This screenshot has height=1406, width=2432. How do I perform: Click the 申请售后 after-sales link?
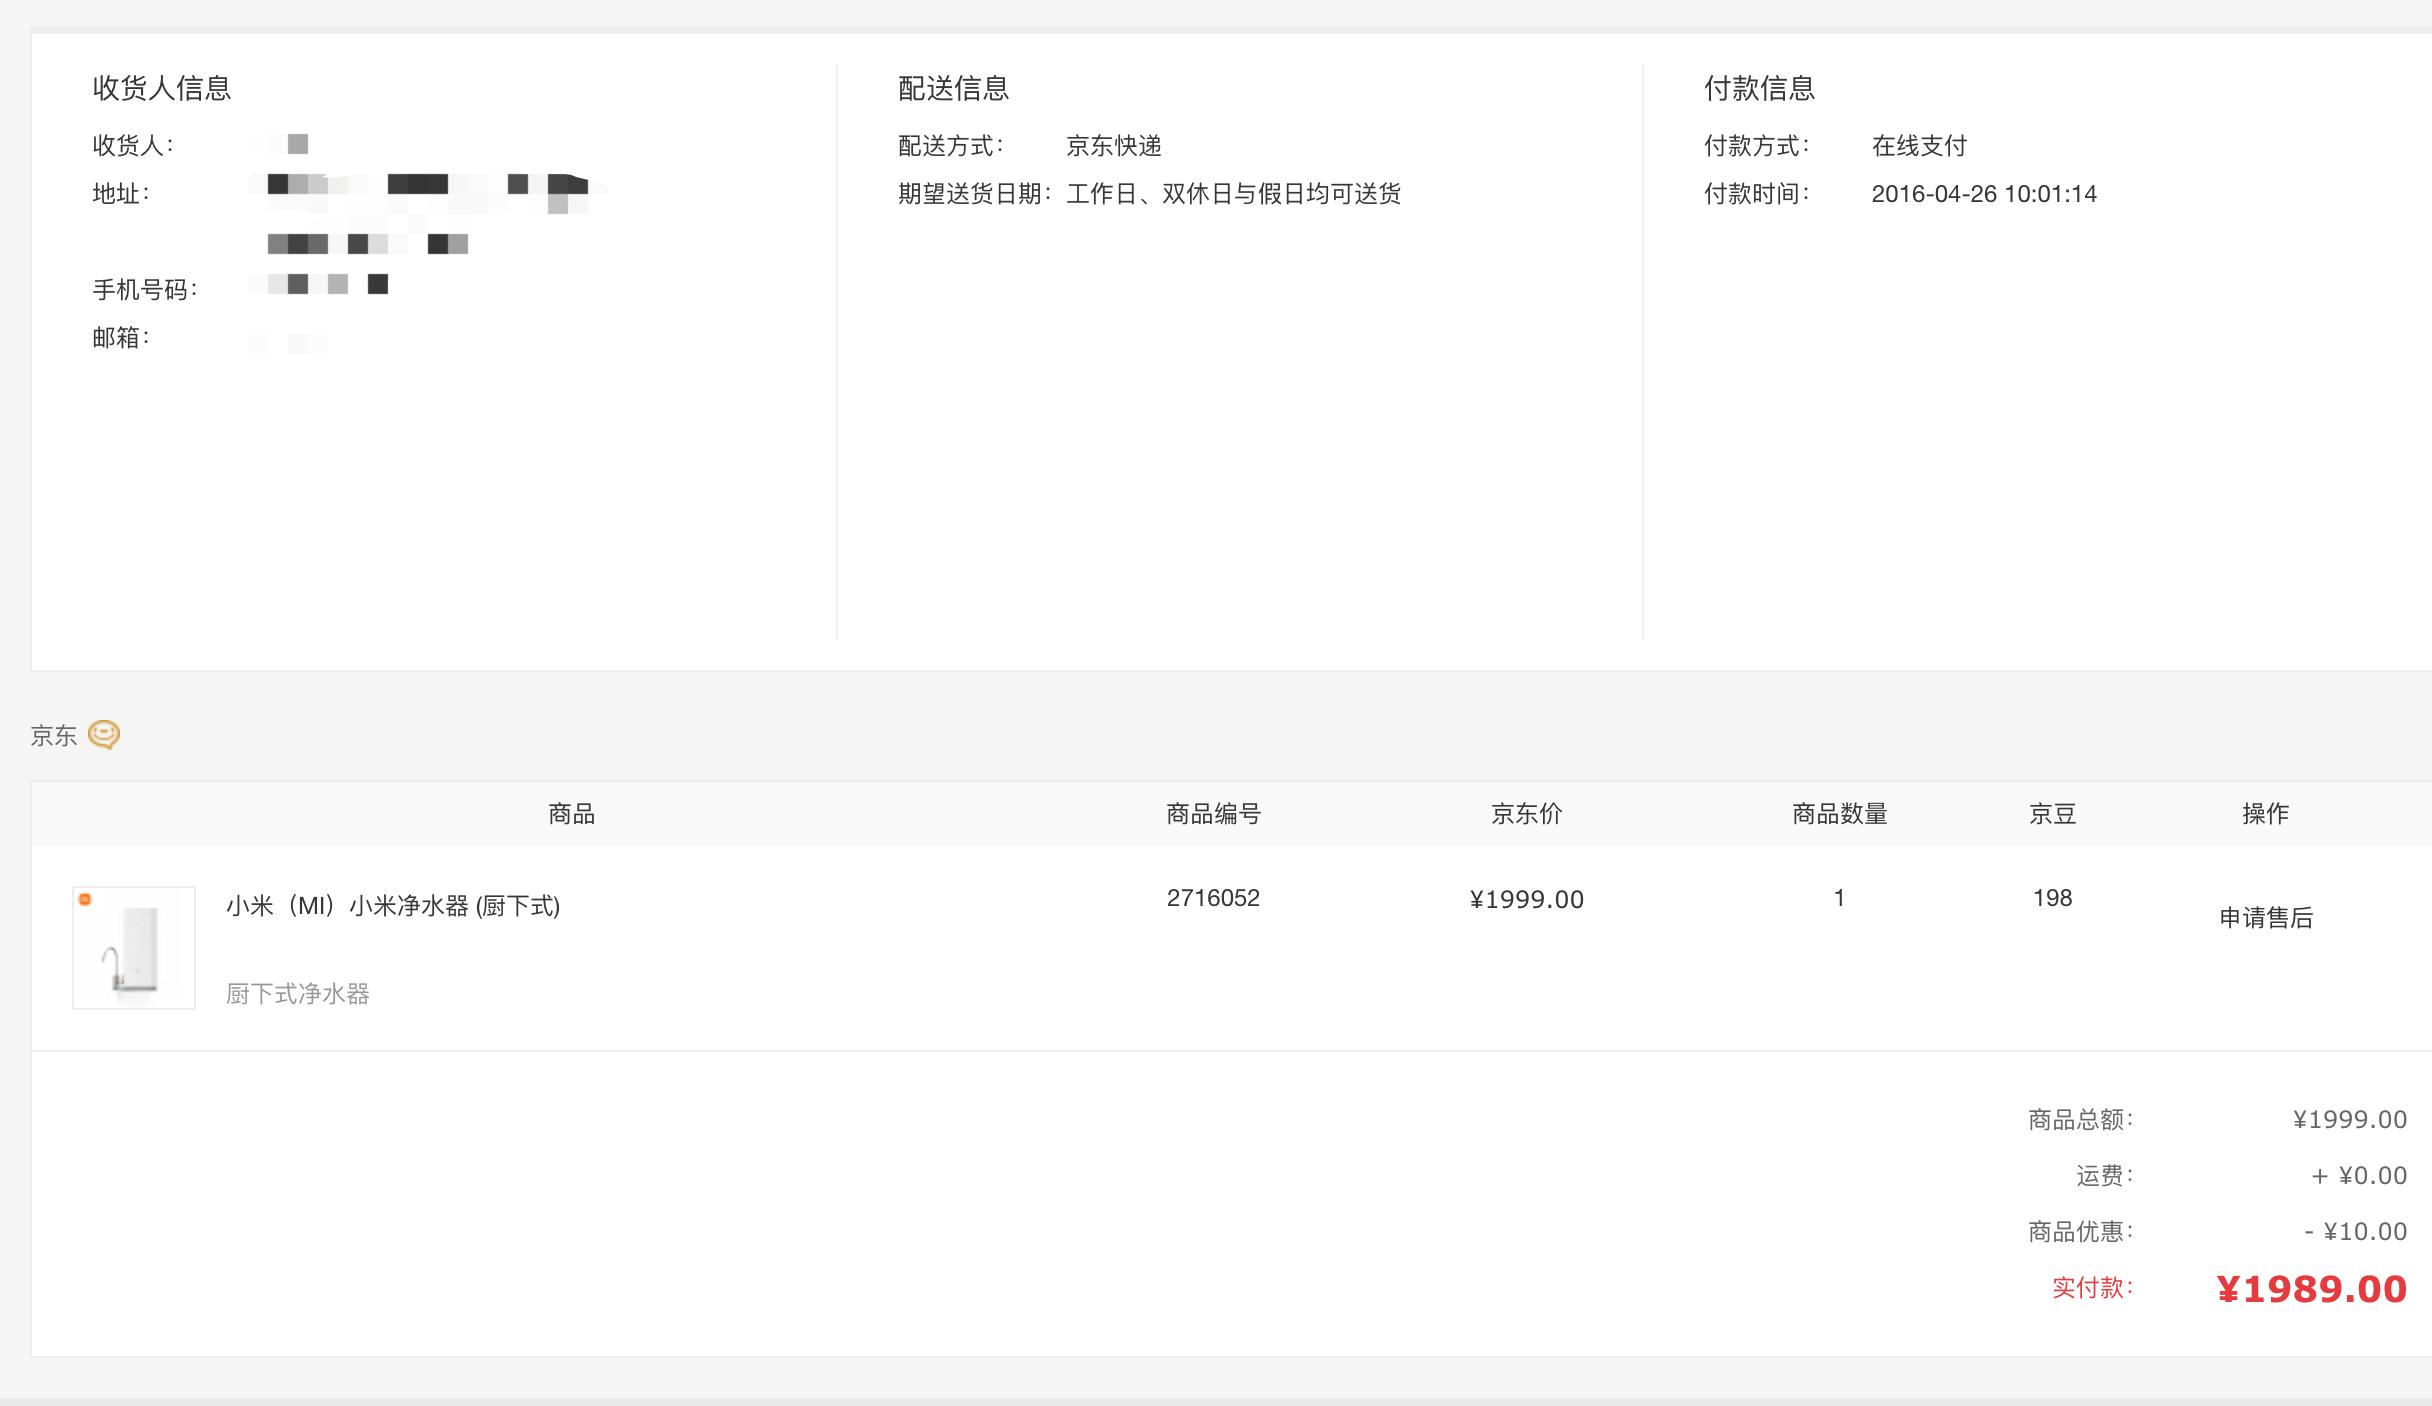[x=2266, y=918]
